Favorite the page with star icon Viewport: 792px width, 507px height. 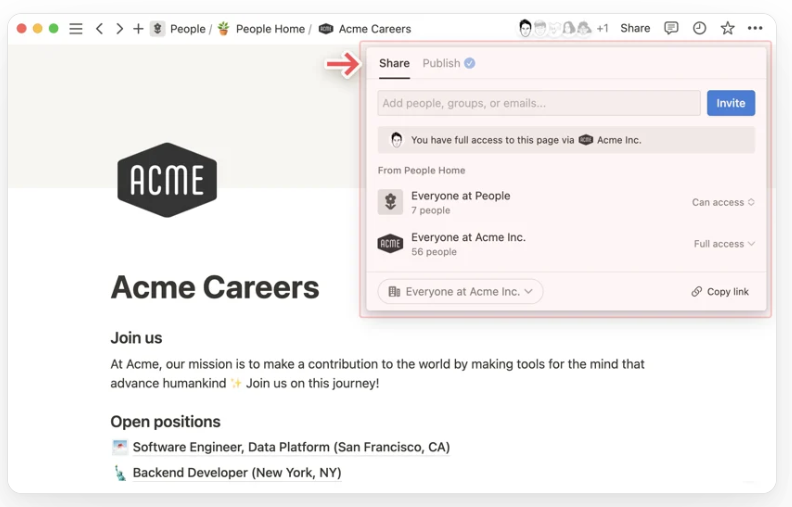727,28
